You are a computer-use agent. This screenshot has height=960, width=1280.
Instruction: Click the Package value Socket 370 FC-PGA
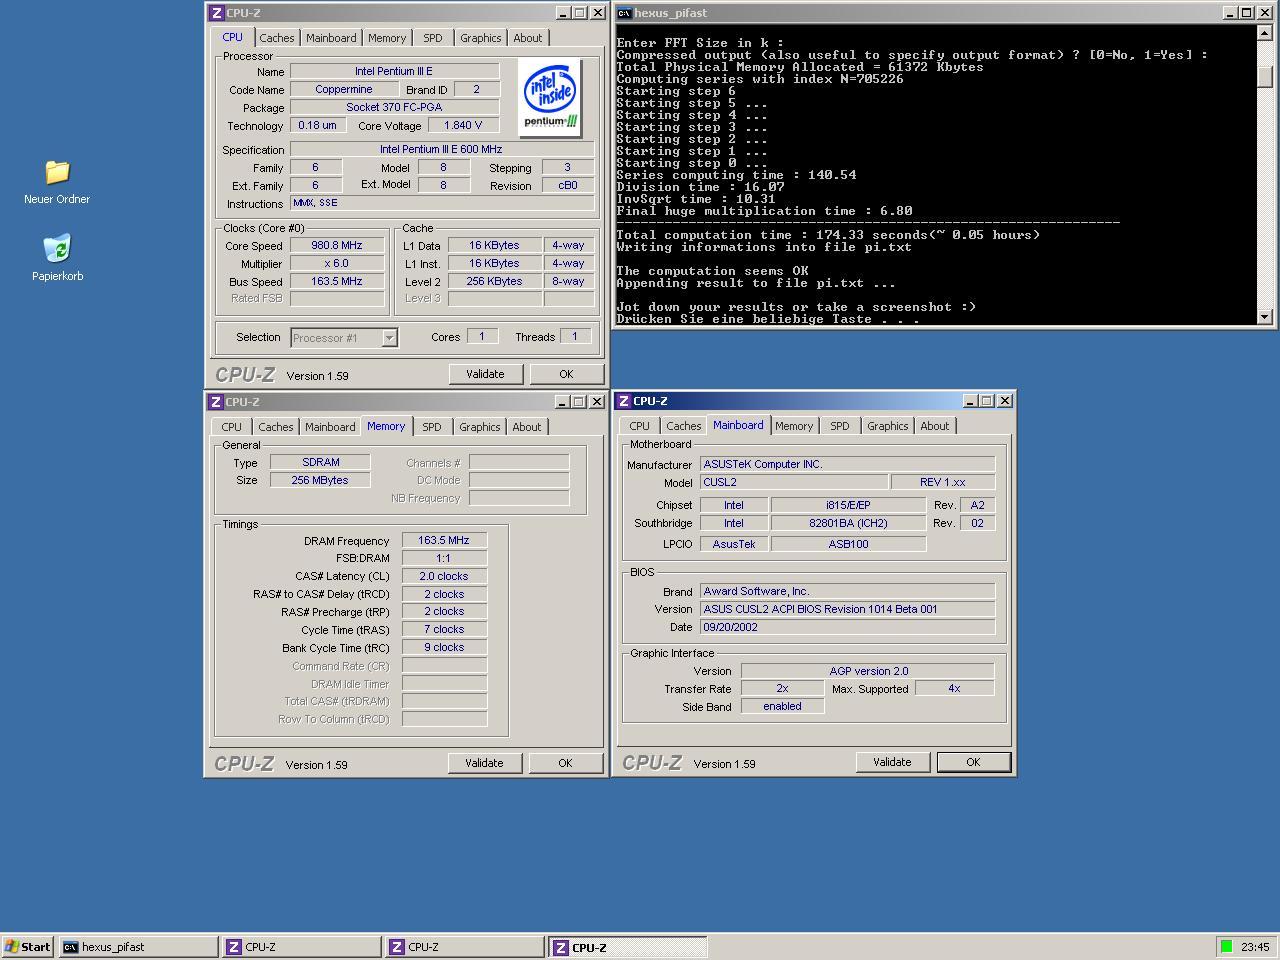(x=394, y=107)
